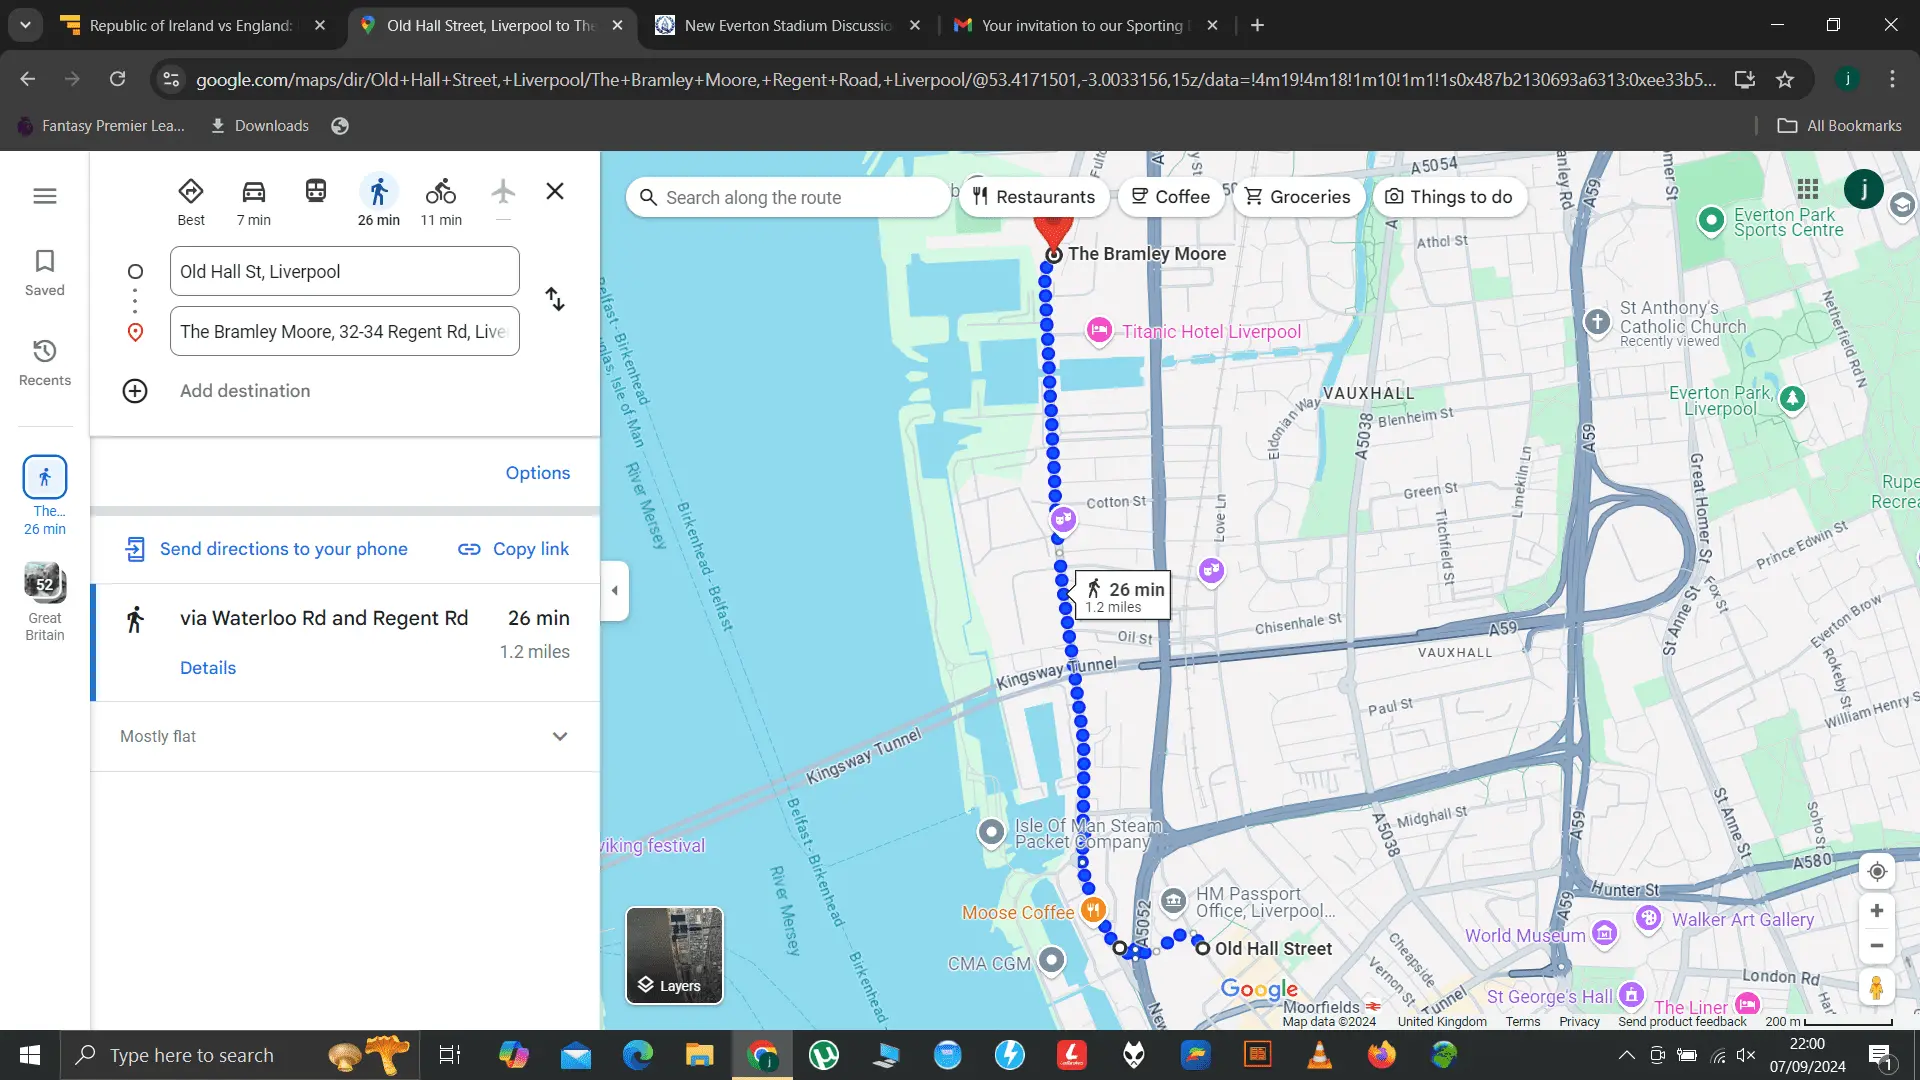This screenshot has width=1920, height=1080.
Task: Open the Great Britain recent thumbnail
Action: (x=45, y=602)
